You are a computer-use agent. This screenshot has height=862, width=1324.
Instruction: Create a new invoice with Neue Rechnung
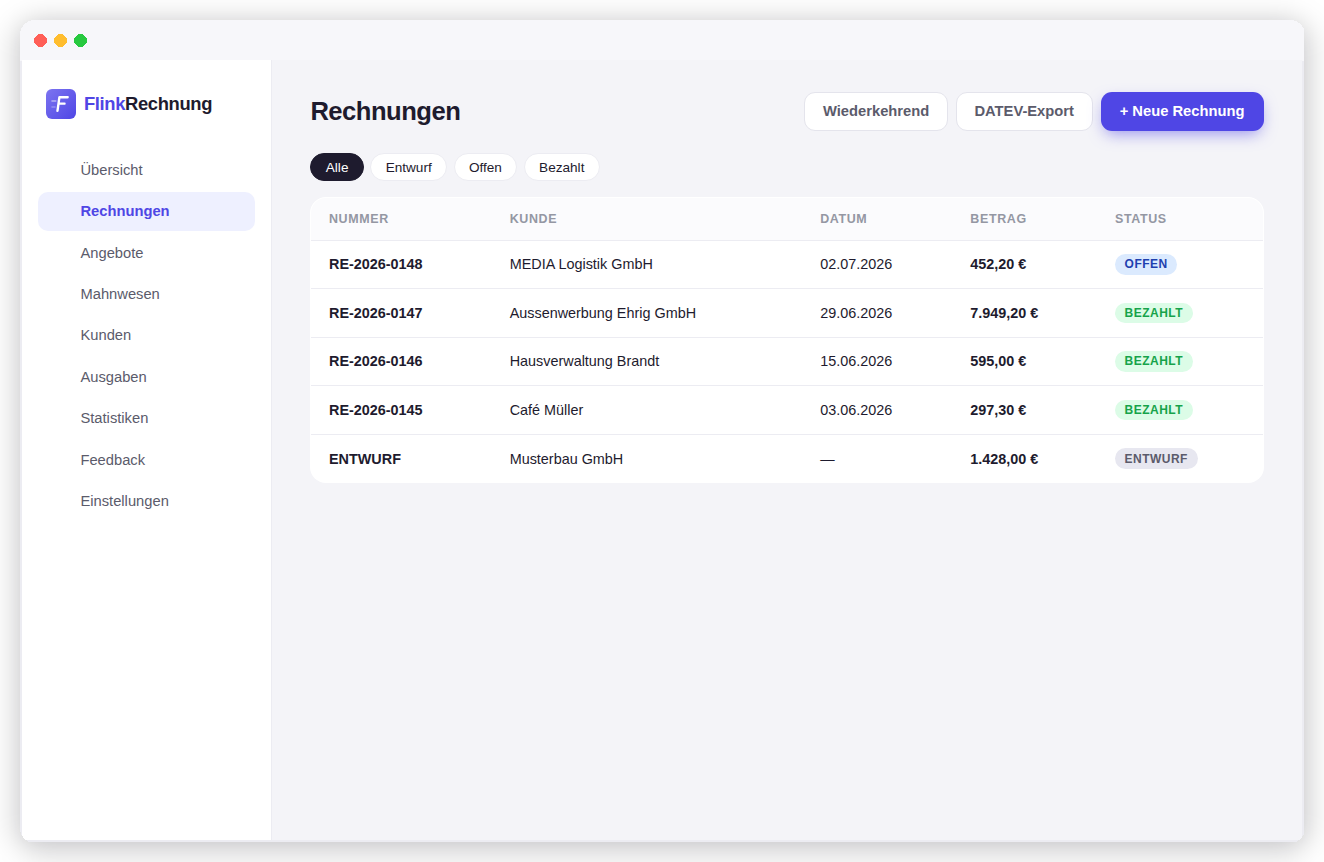(1182, 111)
